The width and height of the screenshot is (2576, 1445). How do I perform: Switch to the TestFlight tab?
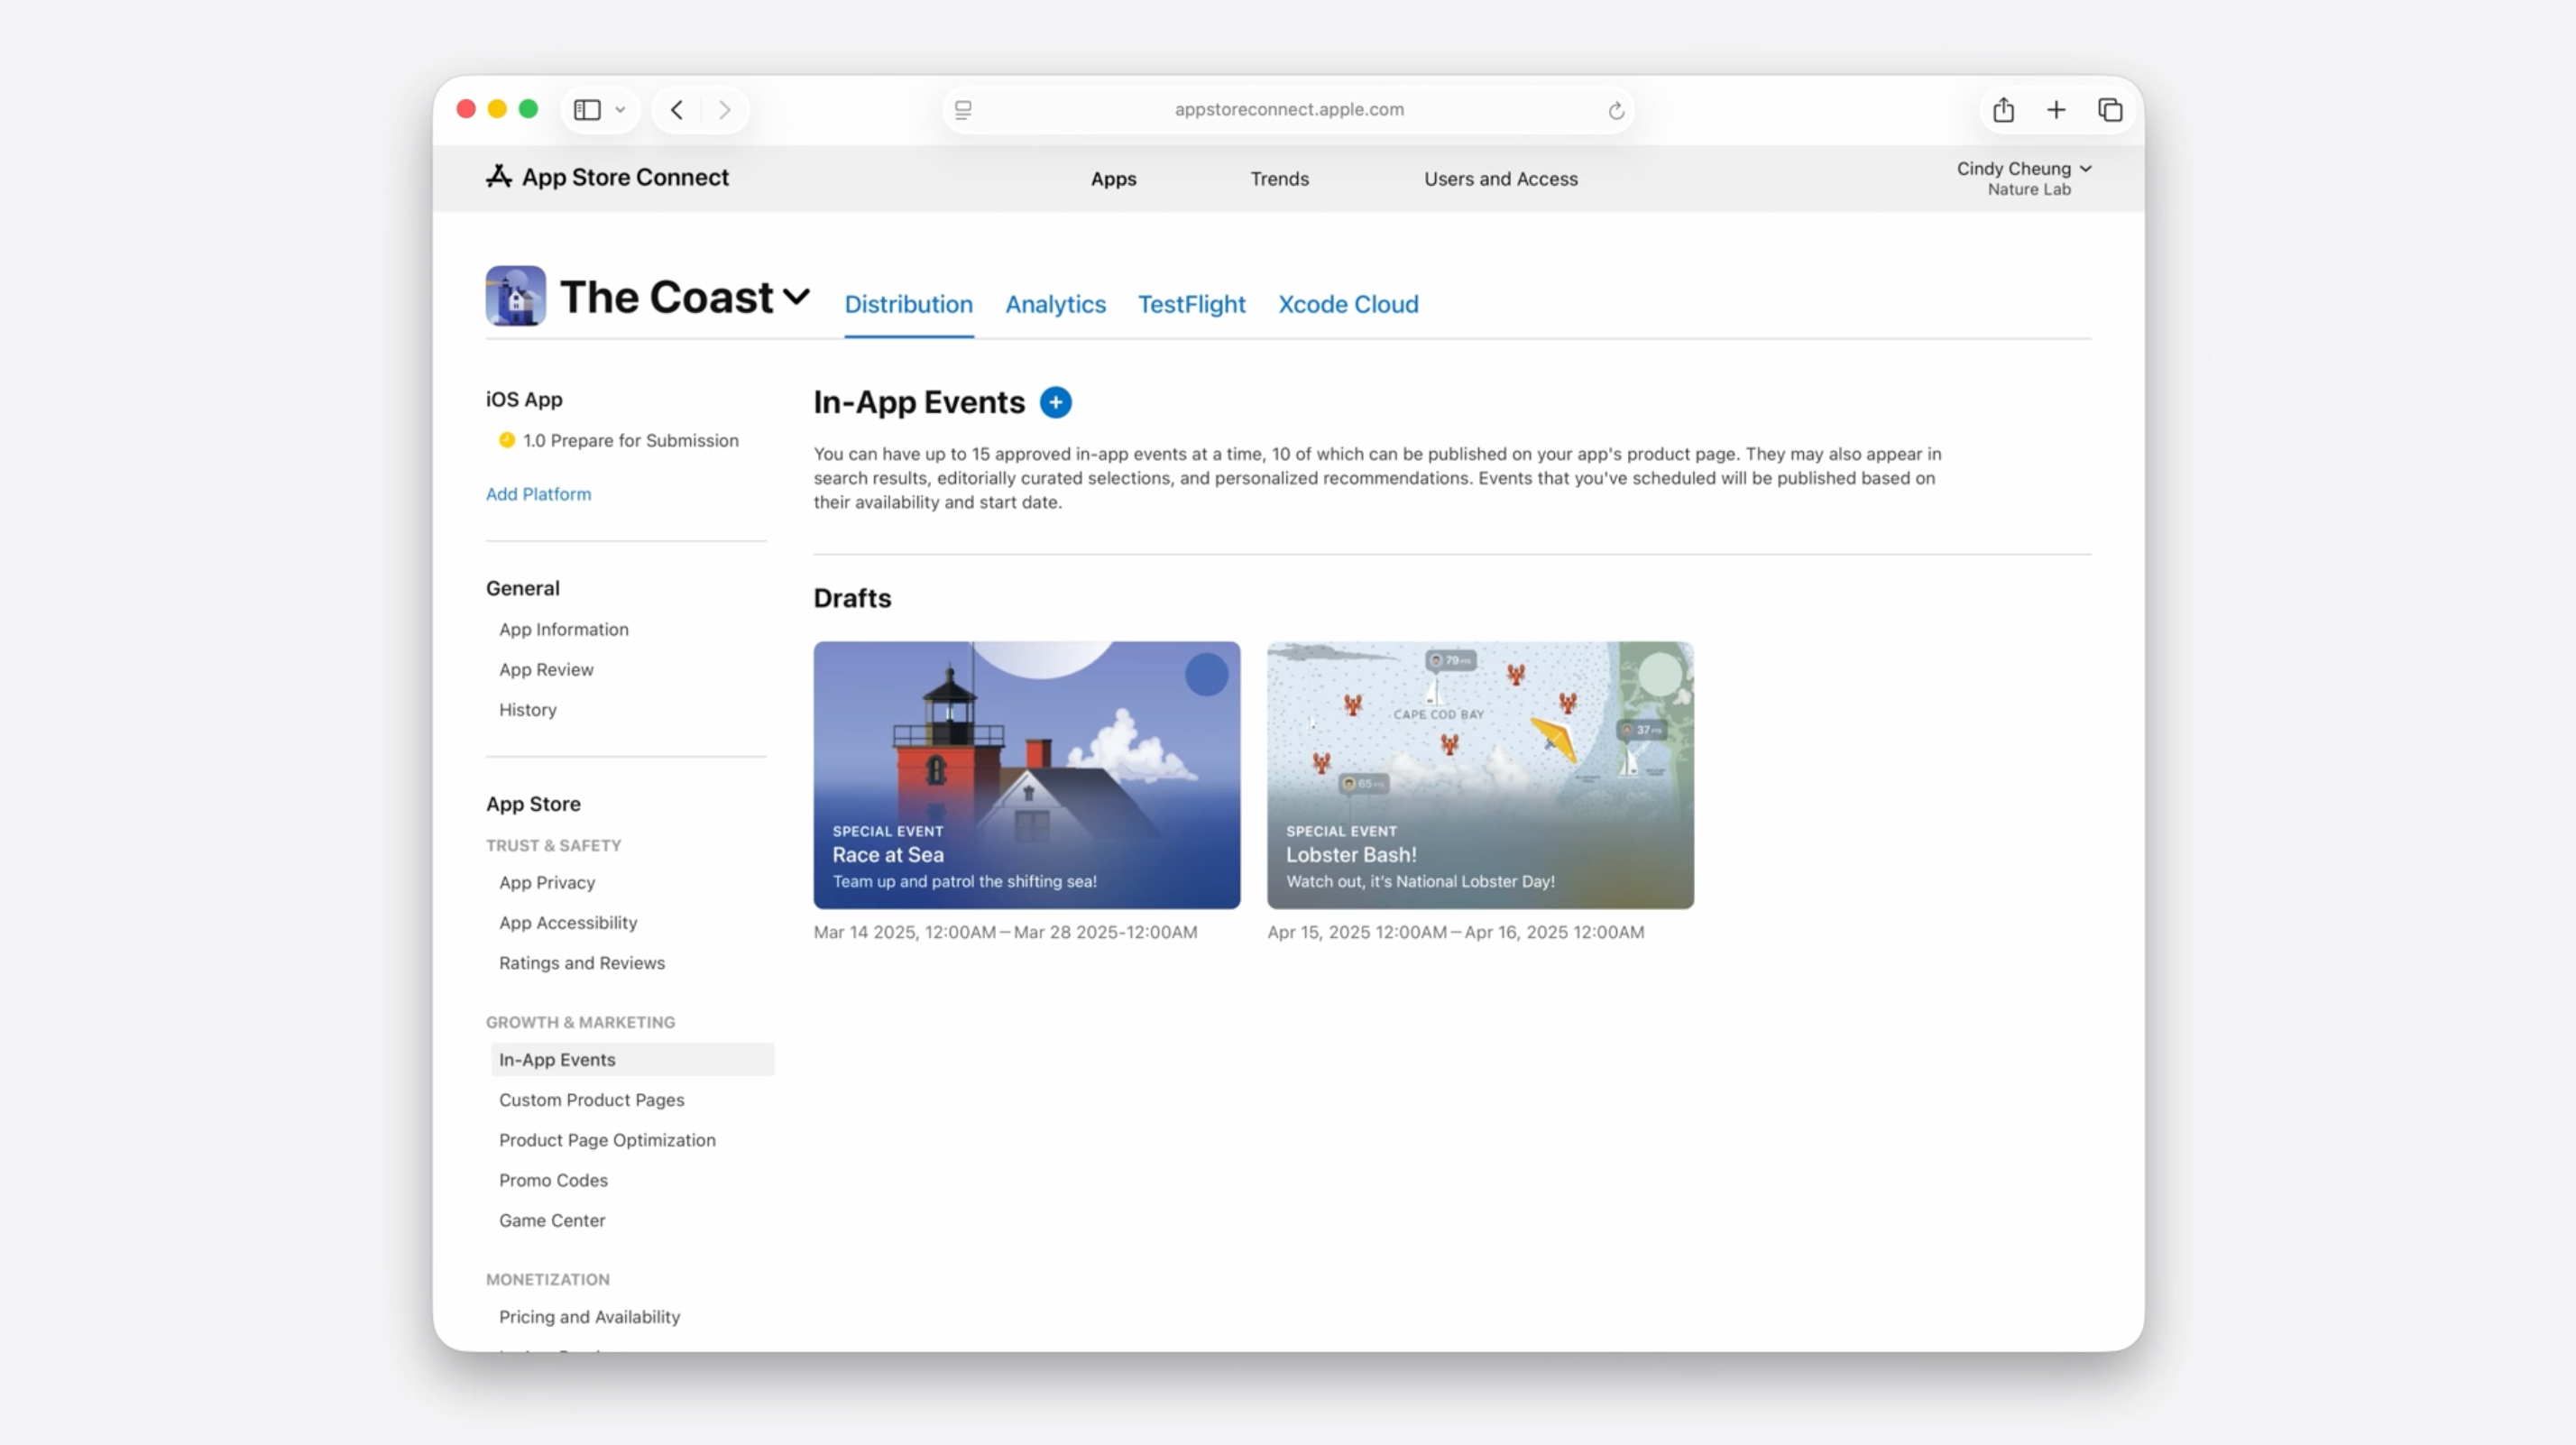[x=1191, y=304]
